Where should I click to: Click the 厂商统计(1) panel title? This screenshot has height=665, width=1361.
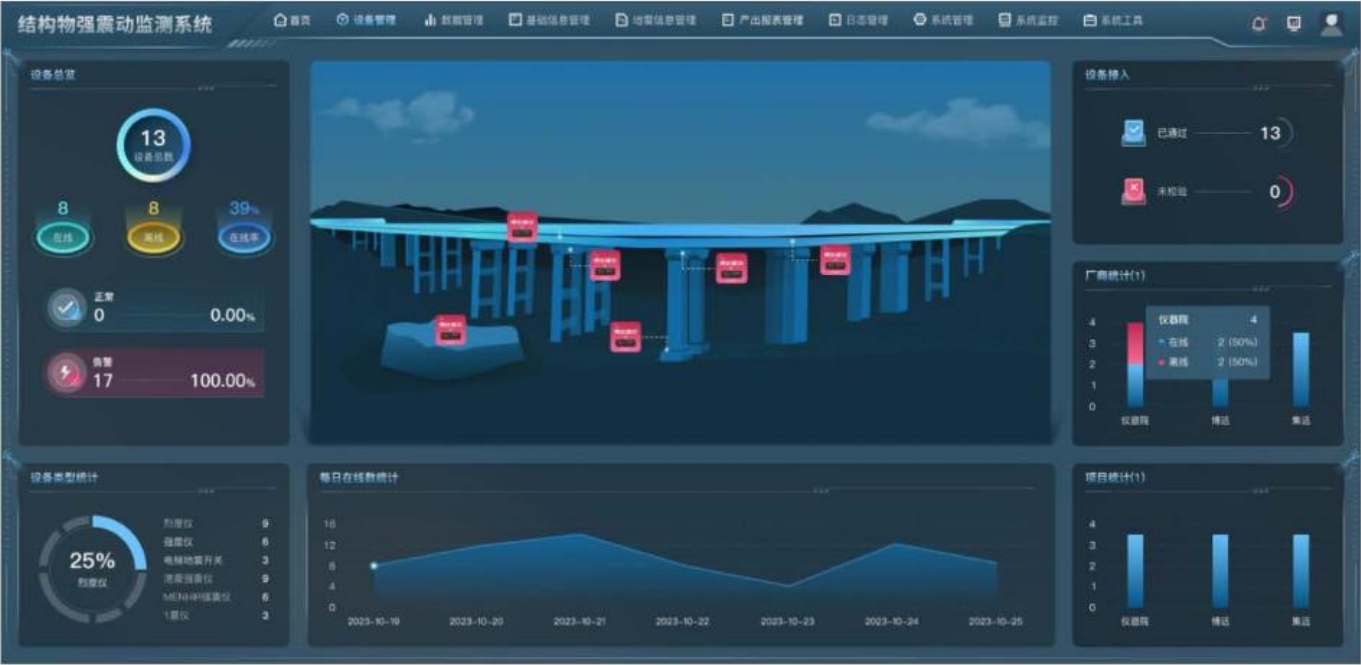coord(1116,275)
